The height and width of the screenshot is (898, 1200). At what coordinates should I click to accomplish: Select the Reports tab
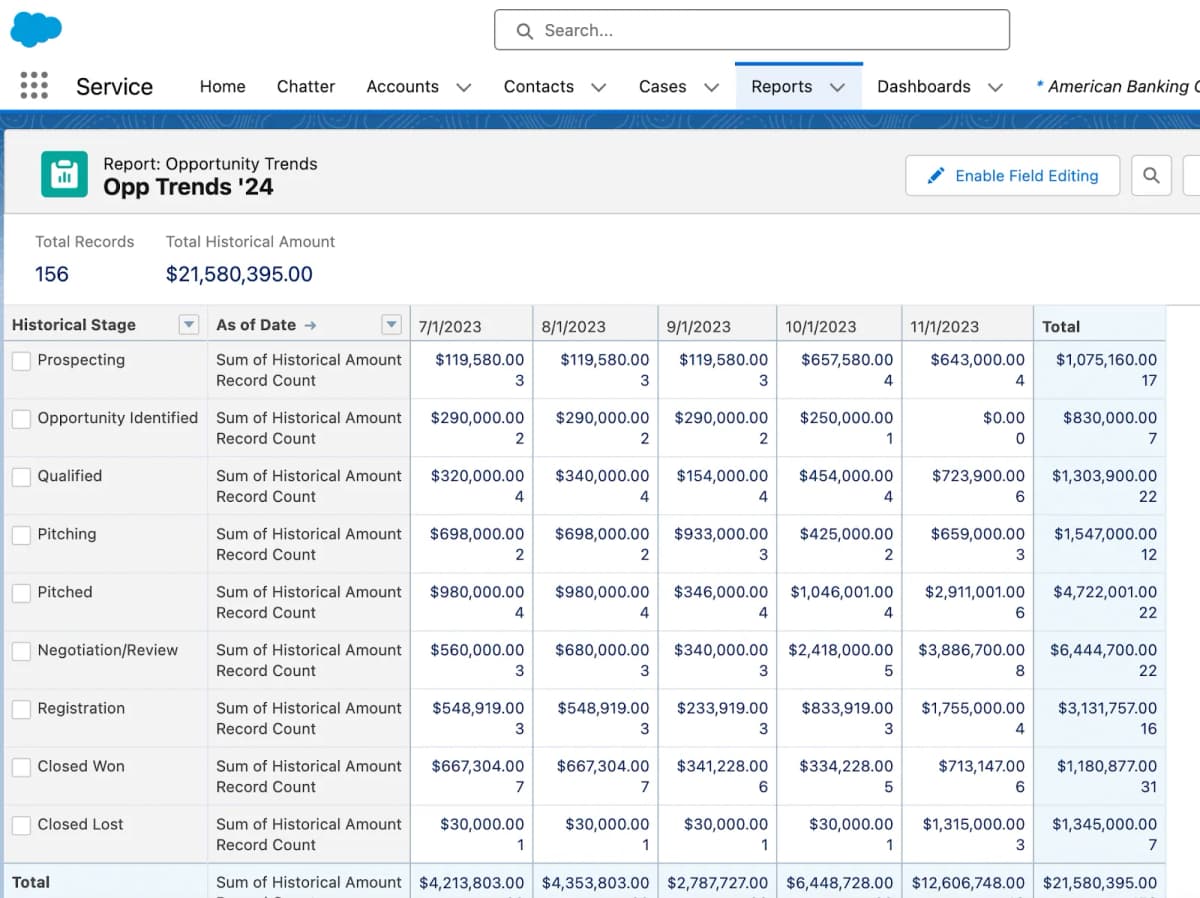pos(781,86)
